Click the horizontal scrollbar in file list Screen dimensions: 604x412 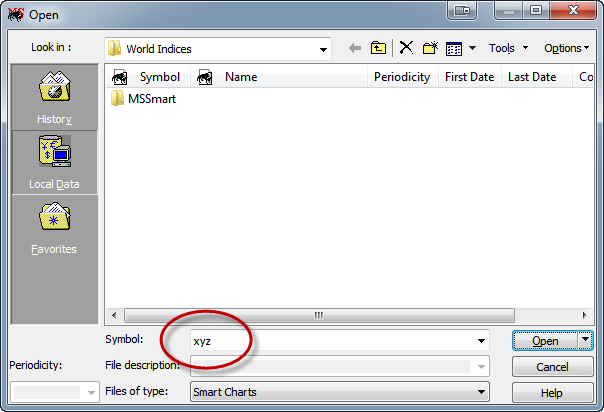(320, 314)
